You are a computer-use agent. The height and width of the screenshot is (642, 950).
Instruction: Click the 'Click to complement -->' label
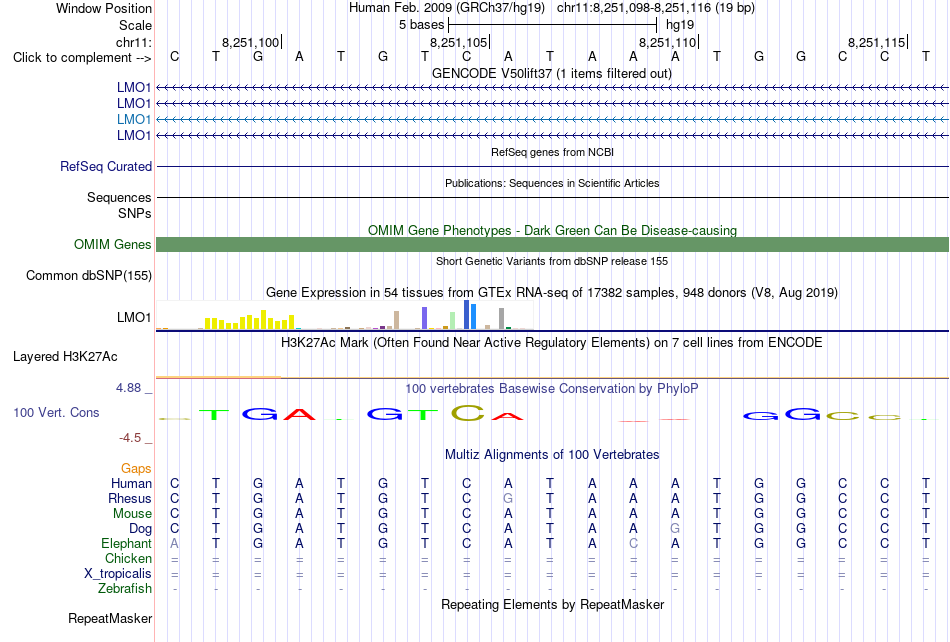[82, 58]
